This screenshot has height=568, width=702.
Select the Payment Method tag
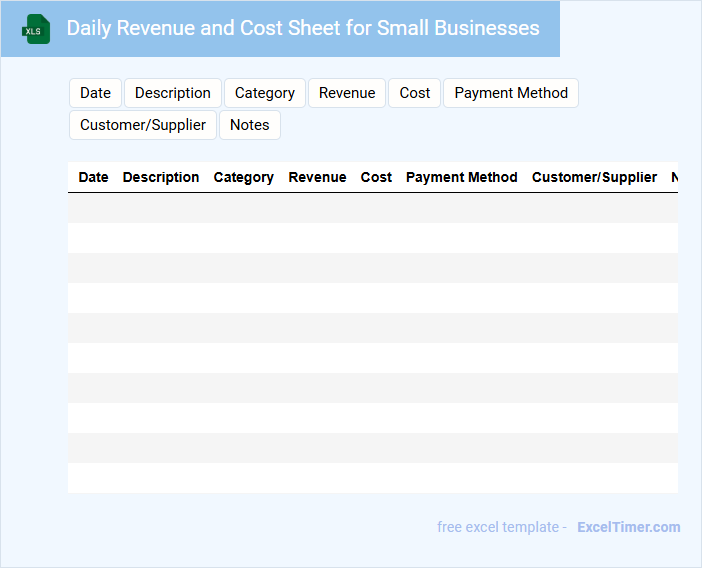(x=510, y=93)
